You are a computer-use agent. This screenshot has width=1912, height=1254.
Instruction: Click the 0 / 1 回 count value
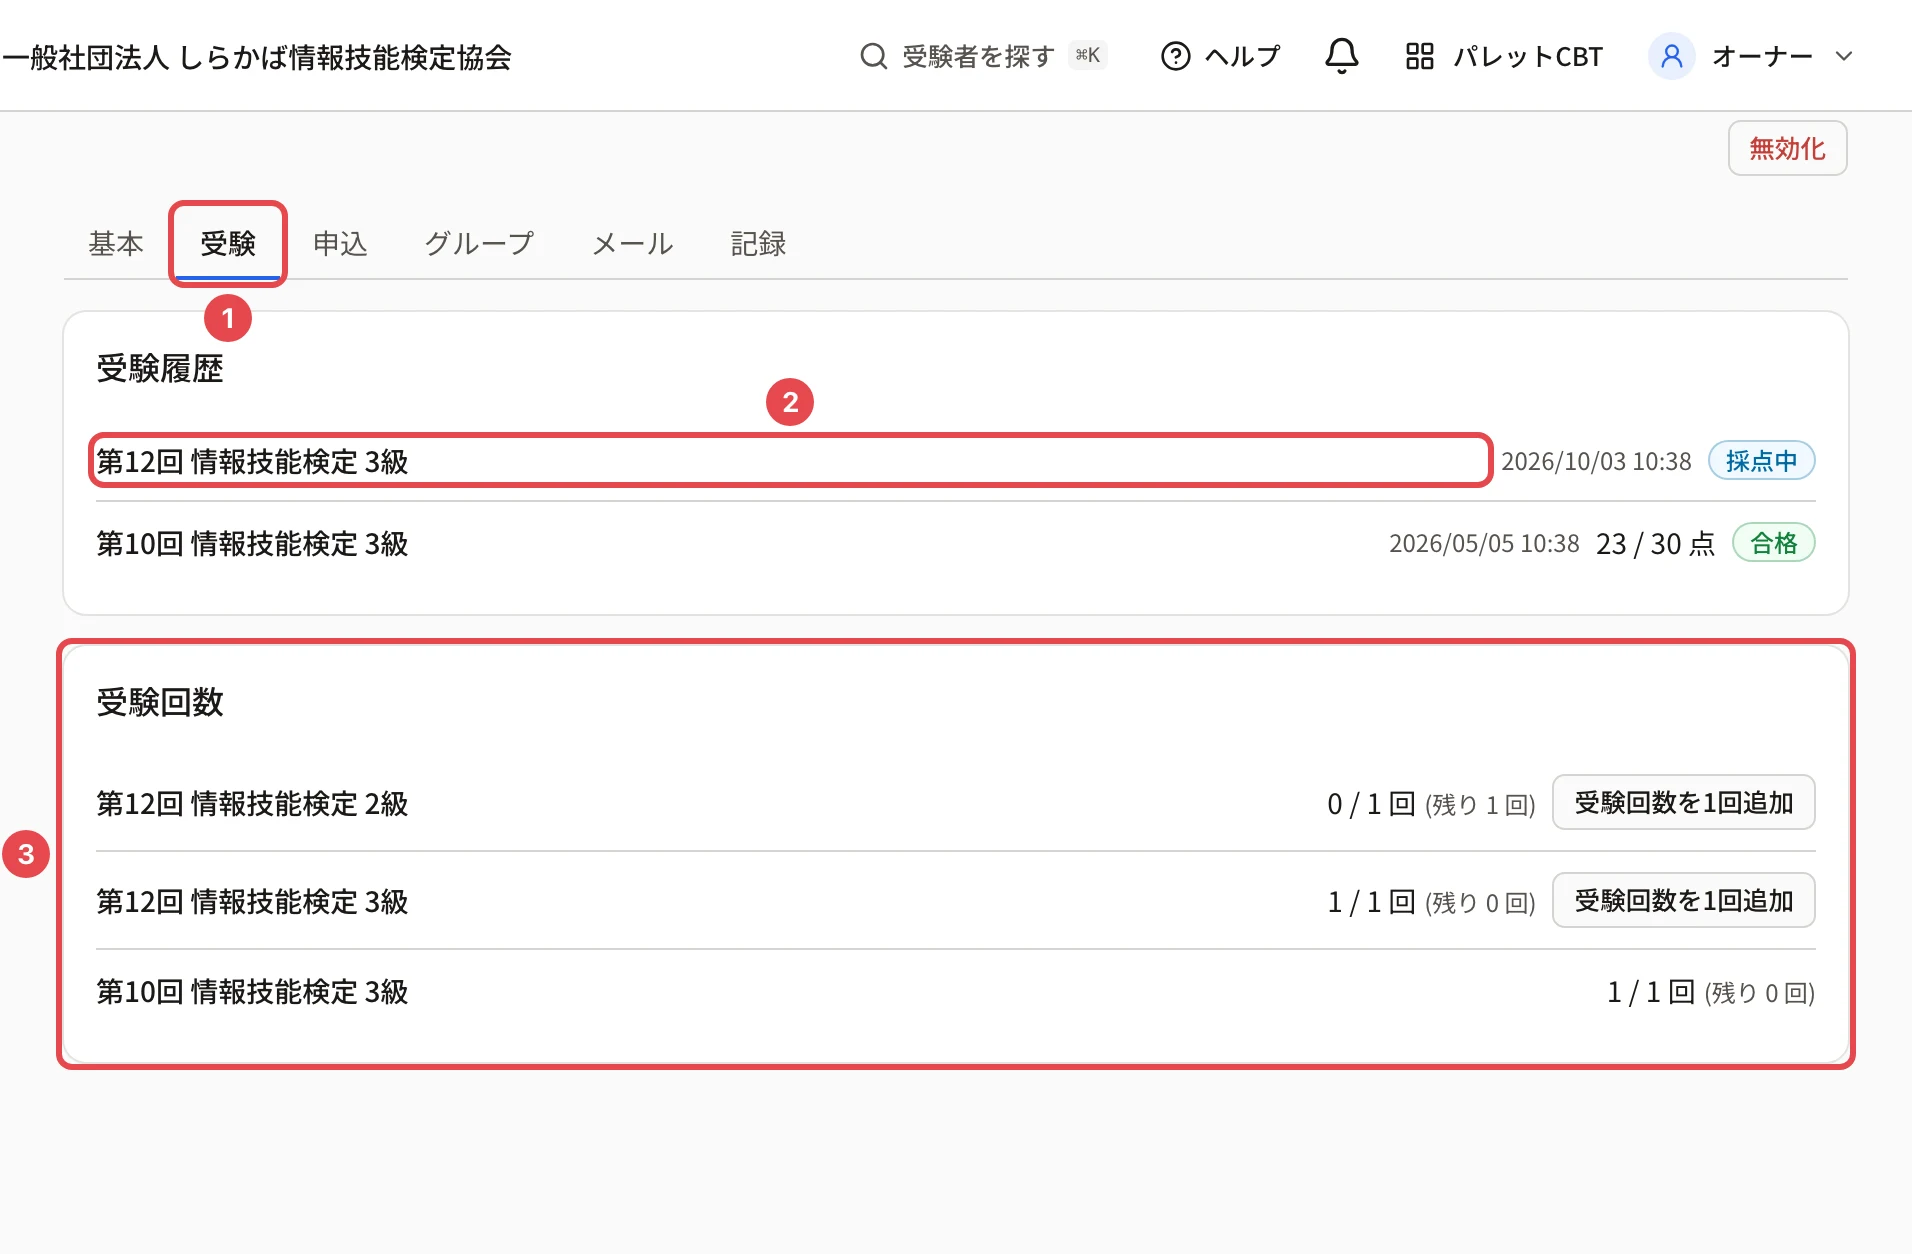[x=1371, y=803]
